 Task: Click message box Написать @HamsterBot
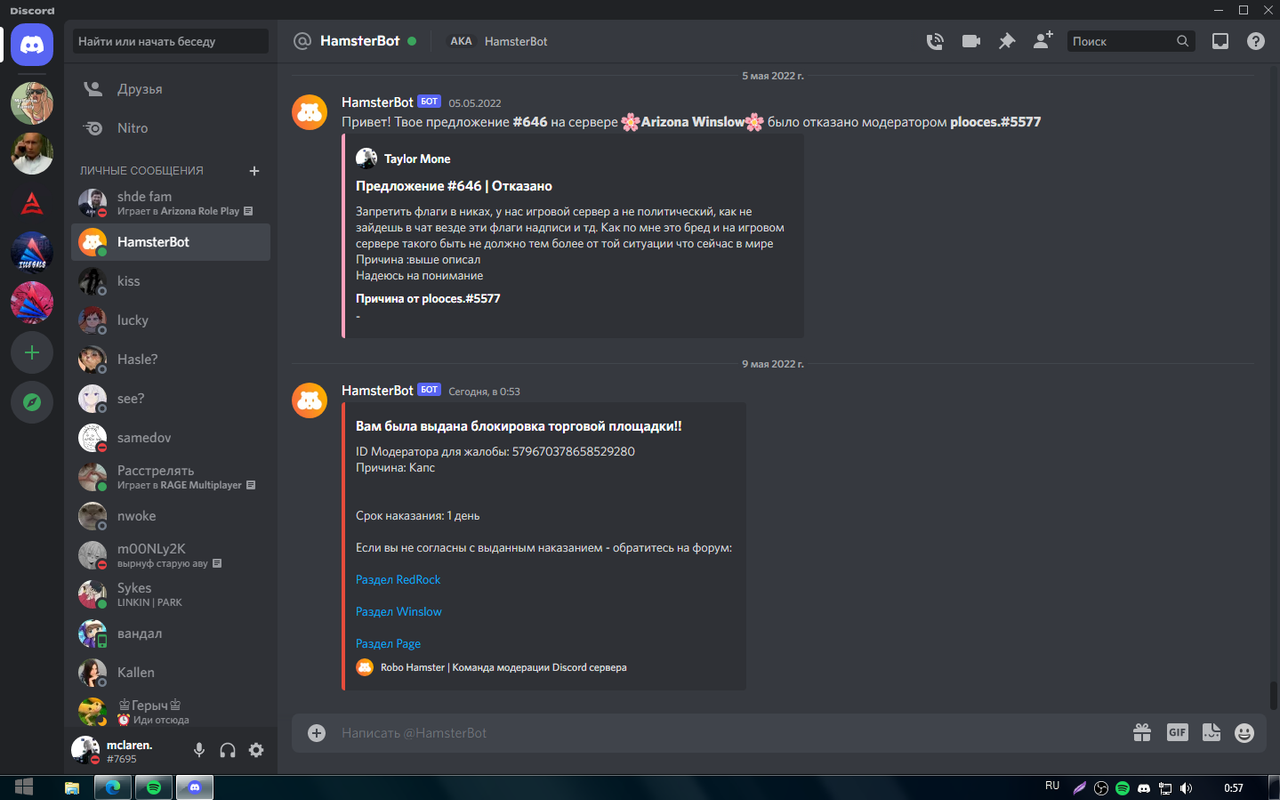click(x=730, y=733)
